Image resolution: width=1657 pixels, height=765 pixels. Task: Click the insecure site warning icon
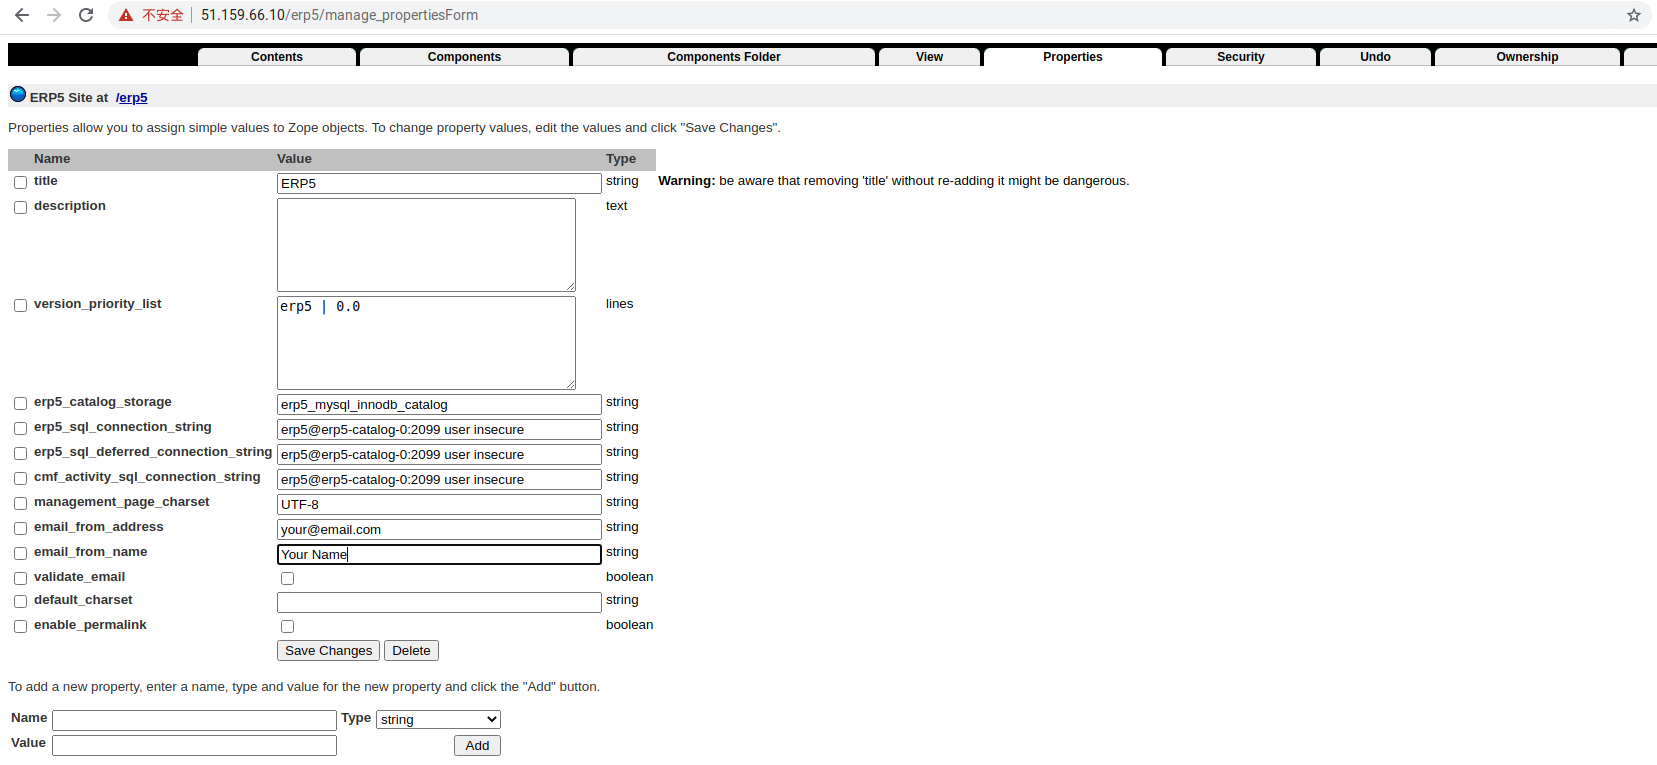click(x=126, y=15)
